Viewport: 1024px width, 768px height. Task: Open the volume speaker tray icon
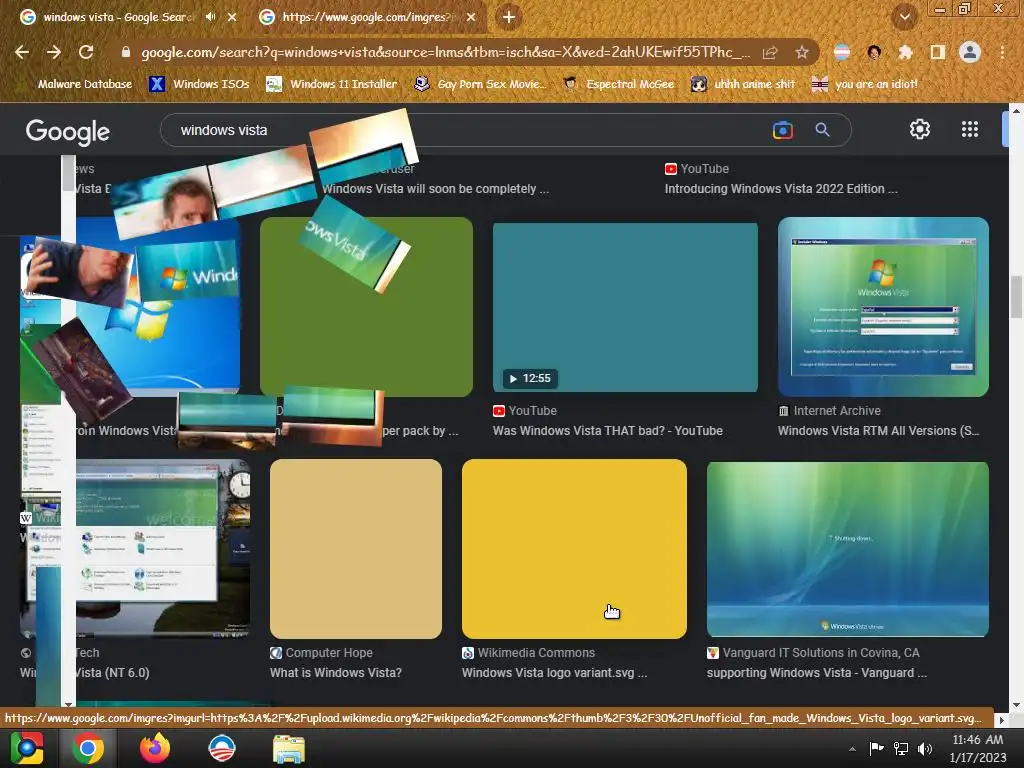[925, 748]
